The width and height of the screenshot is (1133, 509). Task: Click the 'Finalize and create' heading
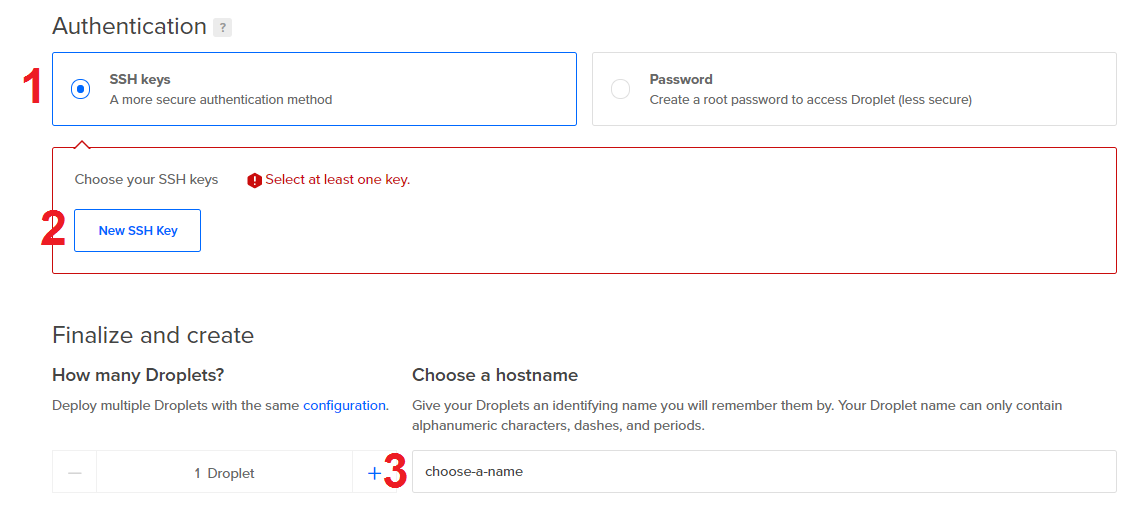153,335
